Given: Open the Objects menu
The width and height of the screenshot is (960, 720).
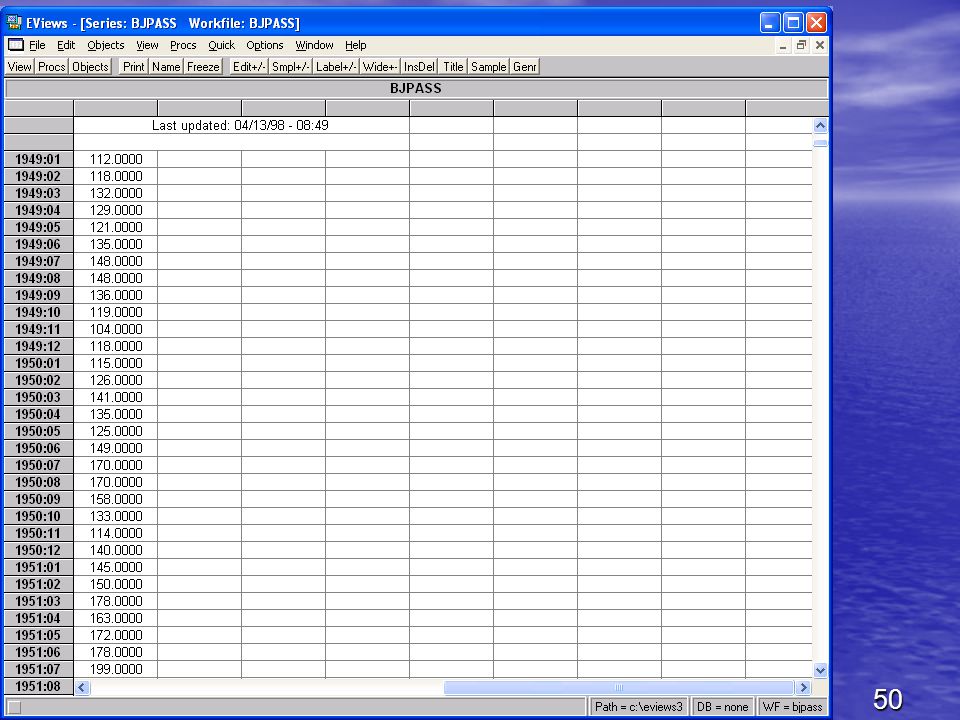Looking at the screenshot, I should 105,45.
